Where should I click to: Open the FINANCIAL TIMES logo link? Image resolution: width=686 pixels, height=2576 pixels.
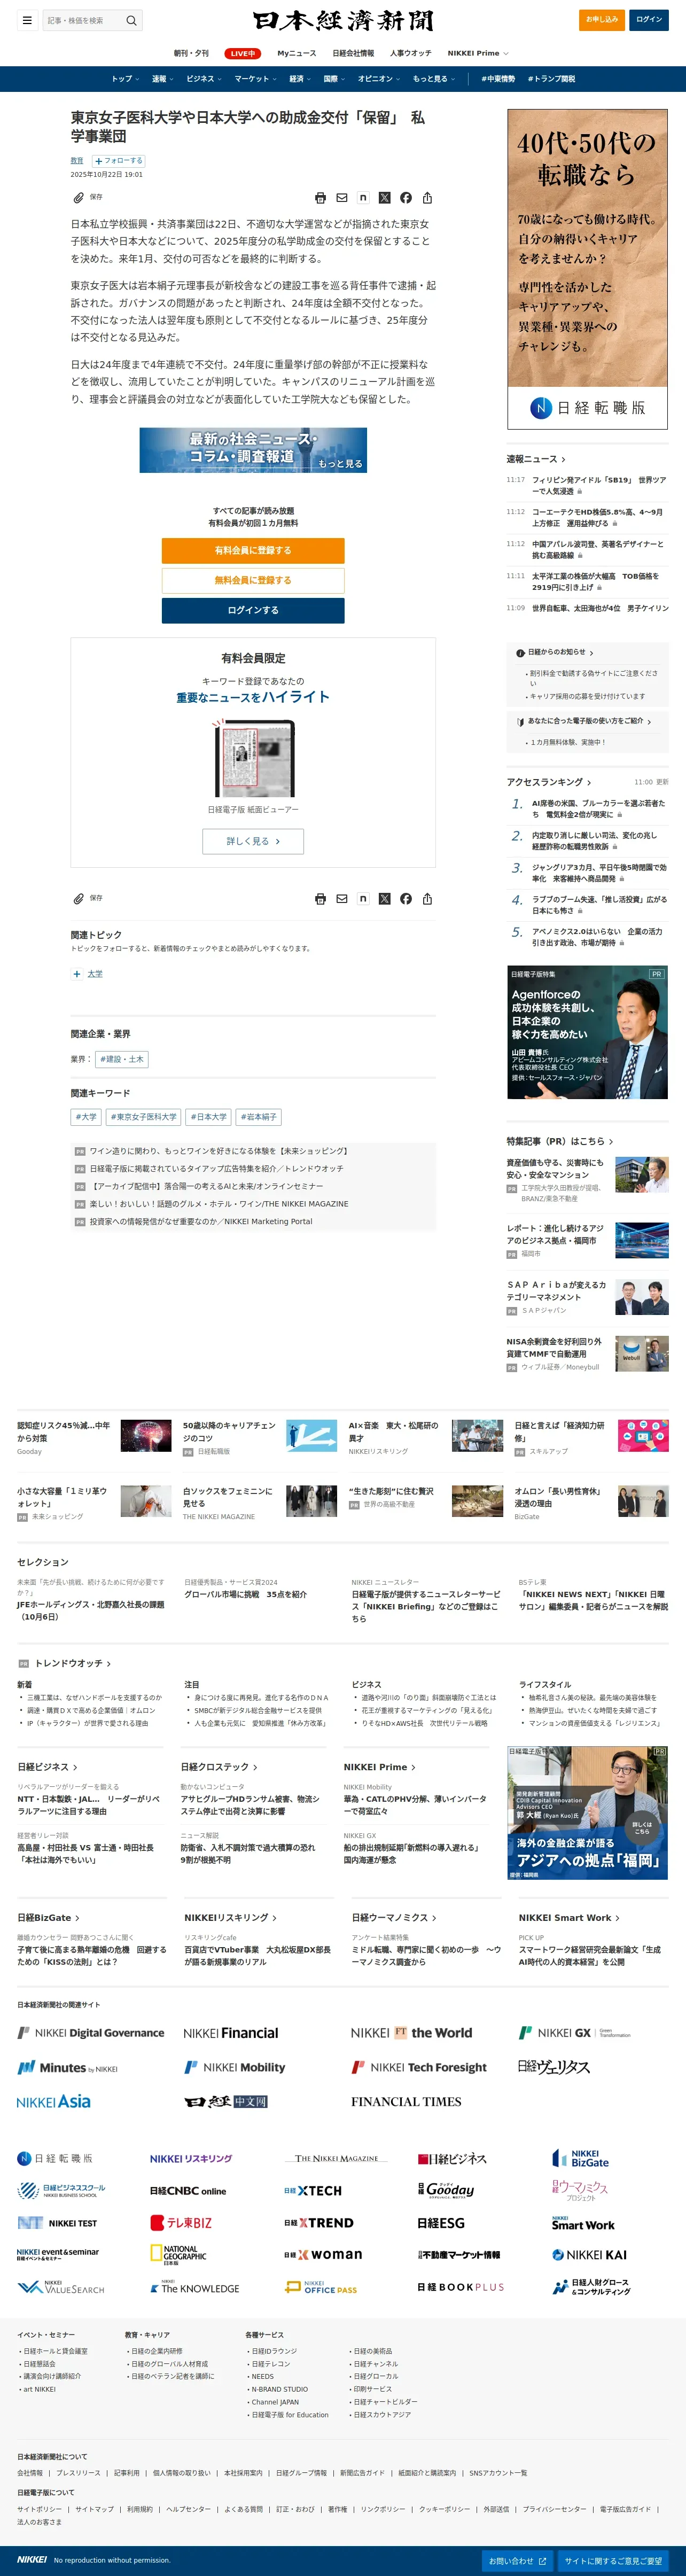click(x=406, y=2102)
